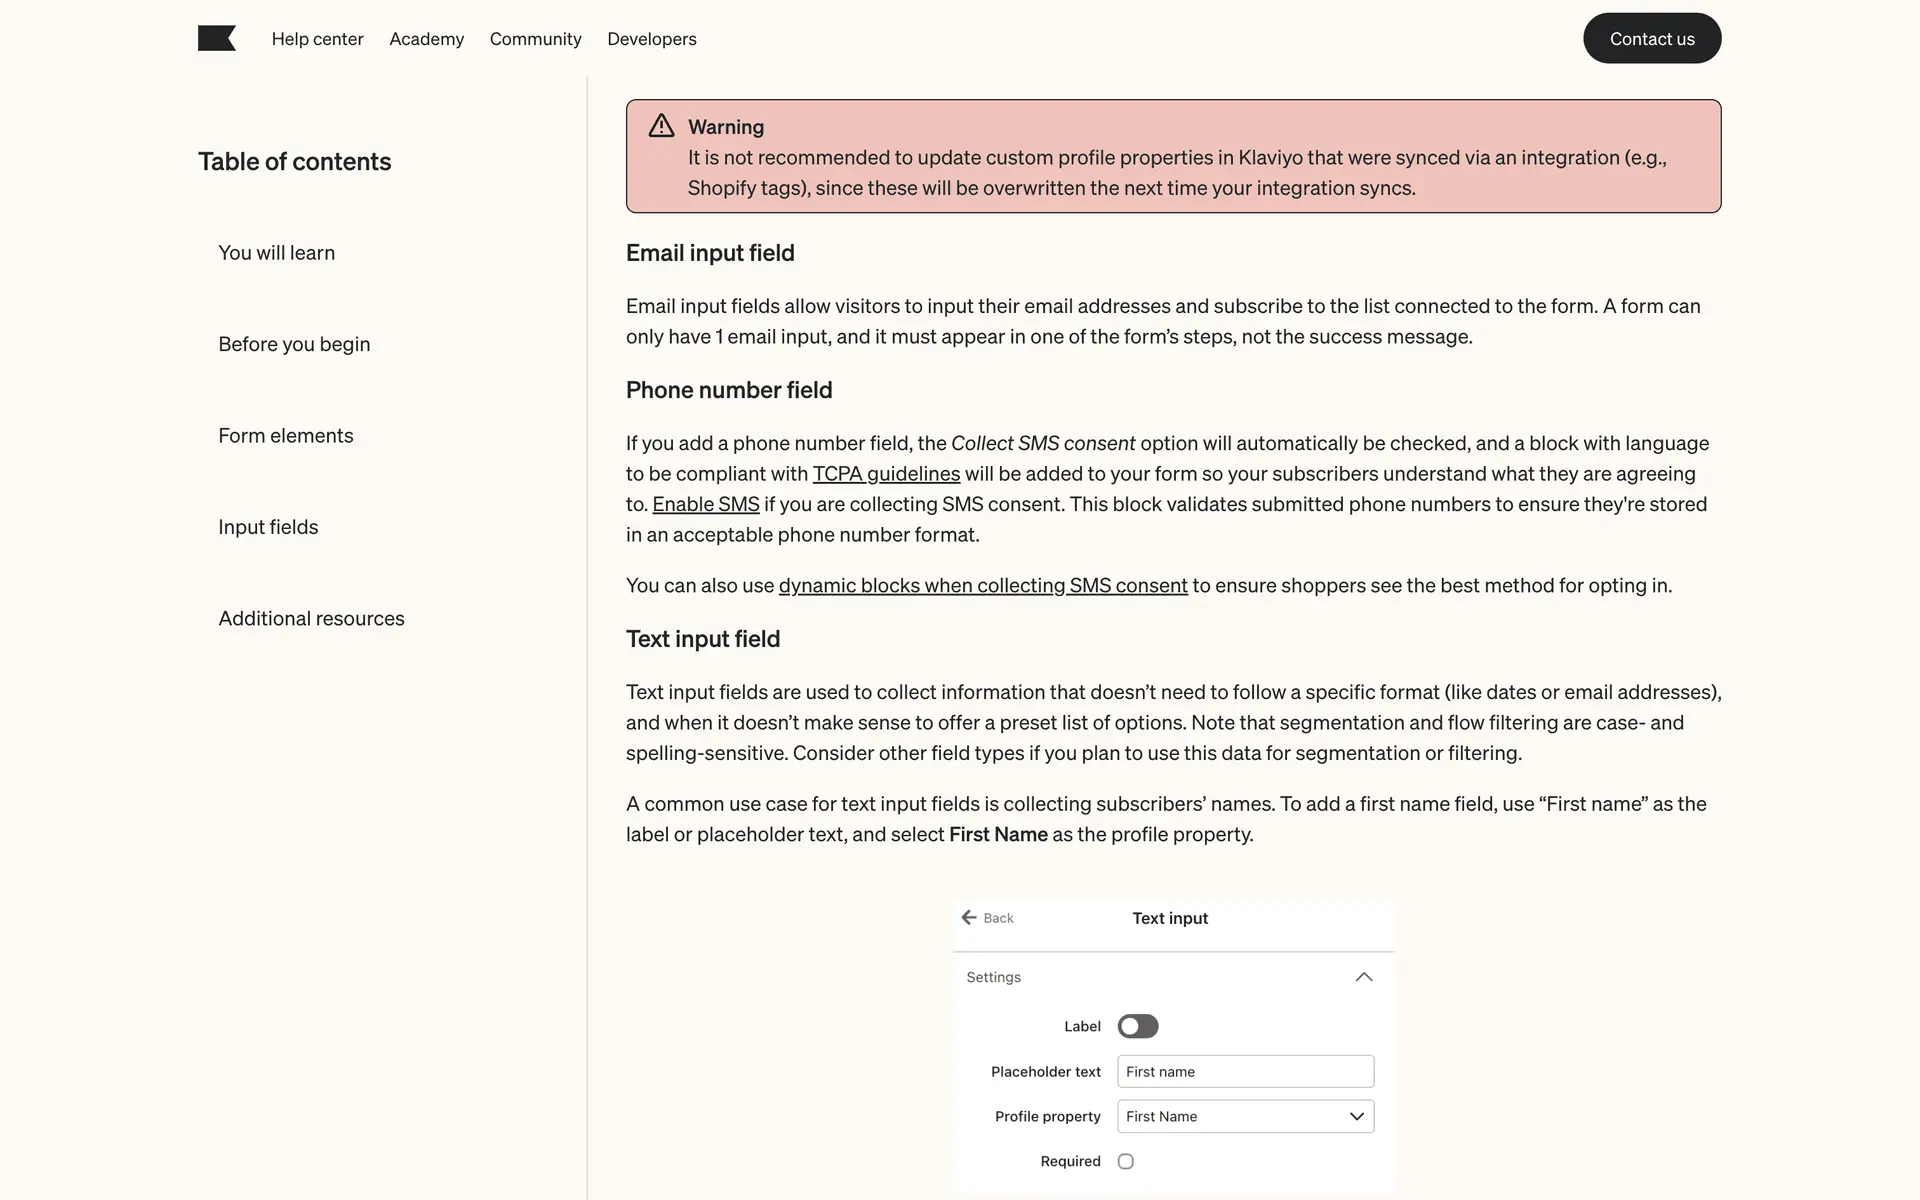This screenshot has height=1200, width=1920.
Task: Click the warning triangle icon
Action: 661,126
